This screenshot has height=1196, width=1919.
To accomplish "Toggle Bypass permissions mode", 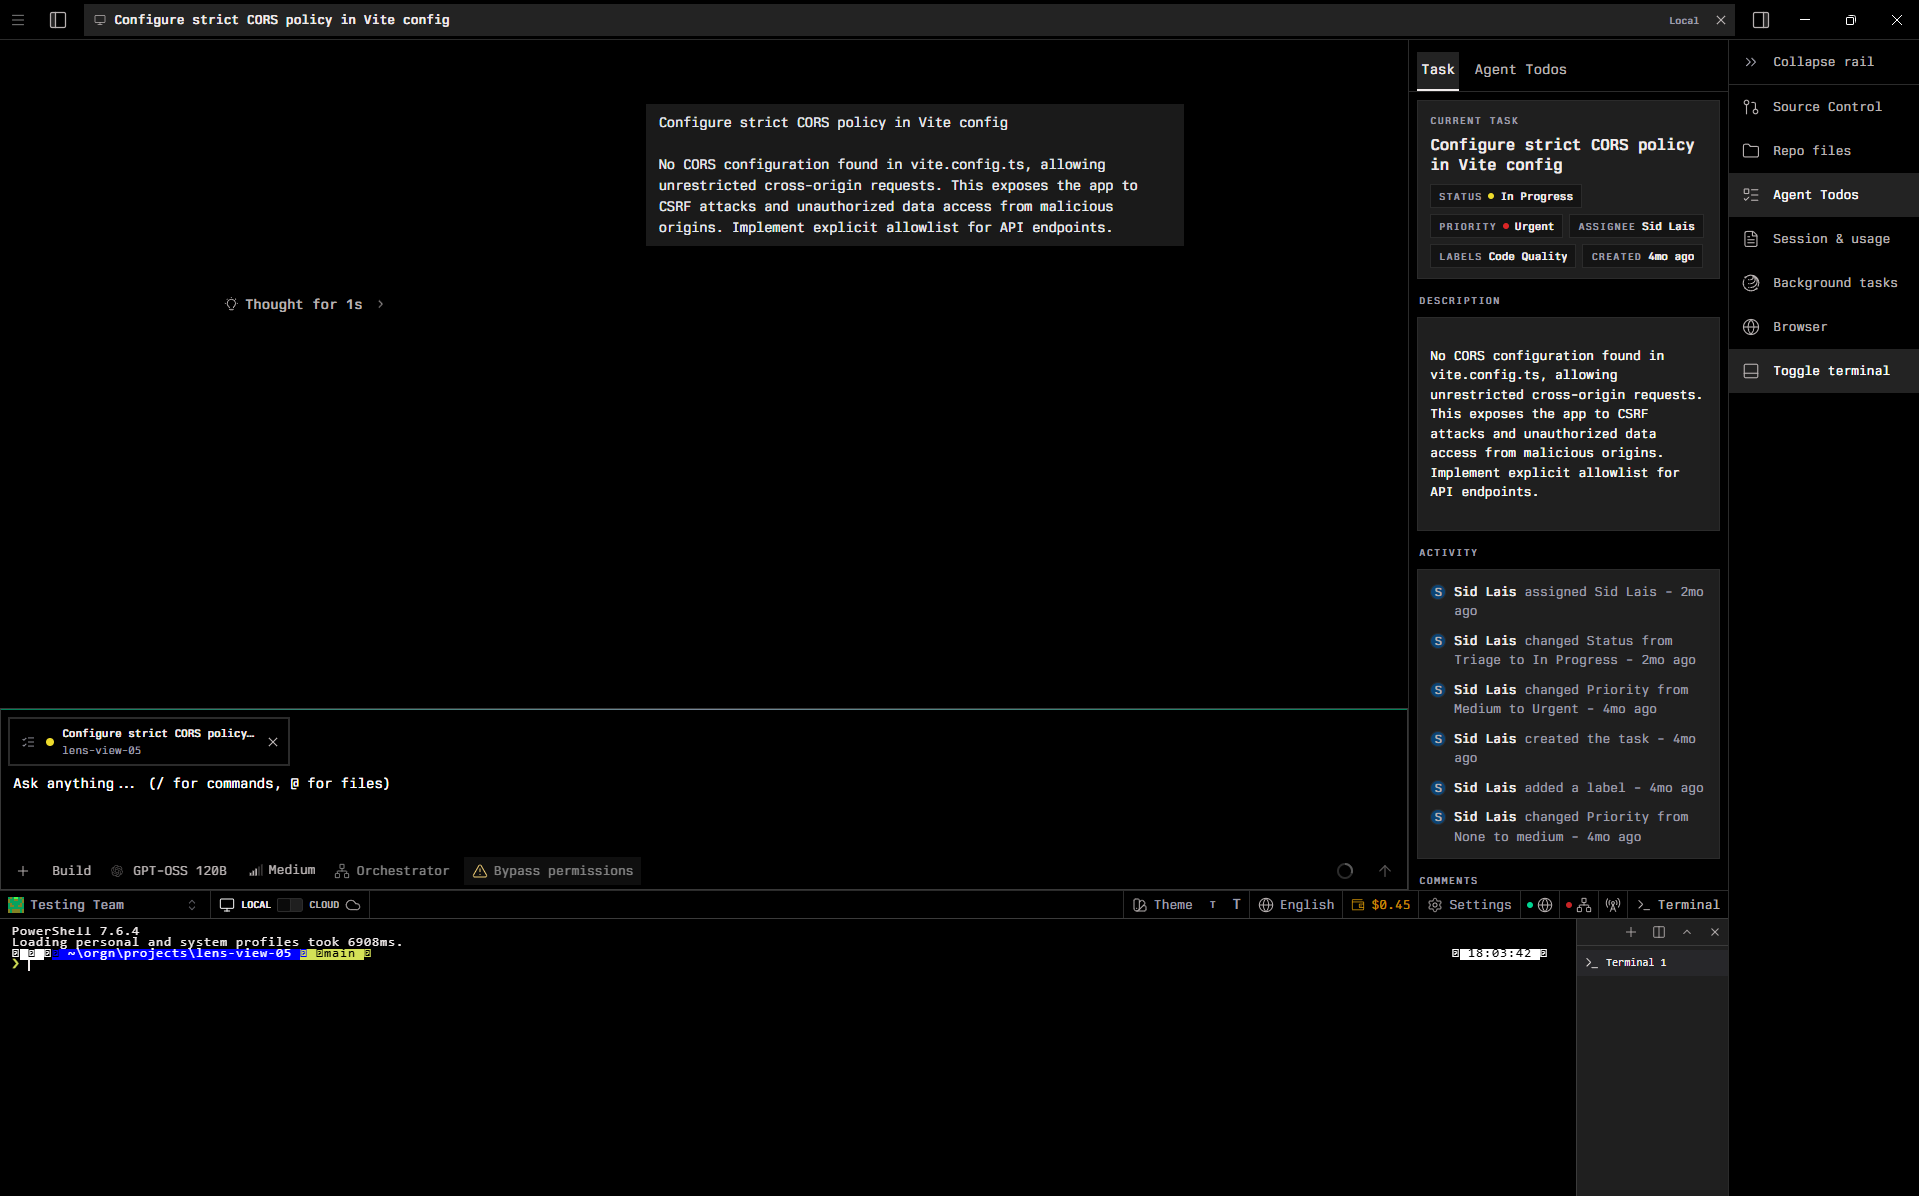I will [553, 871].
